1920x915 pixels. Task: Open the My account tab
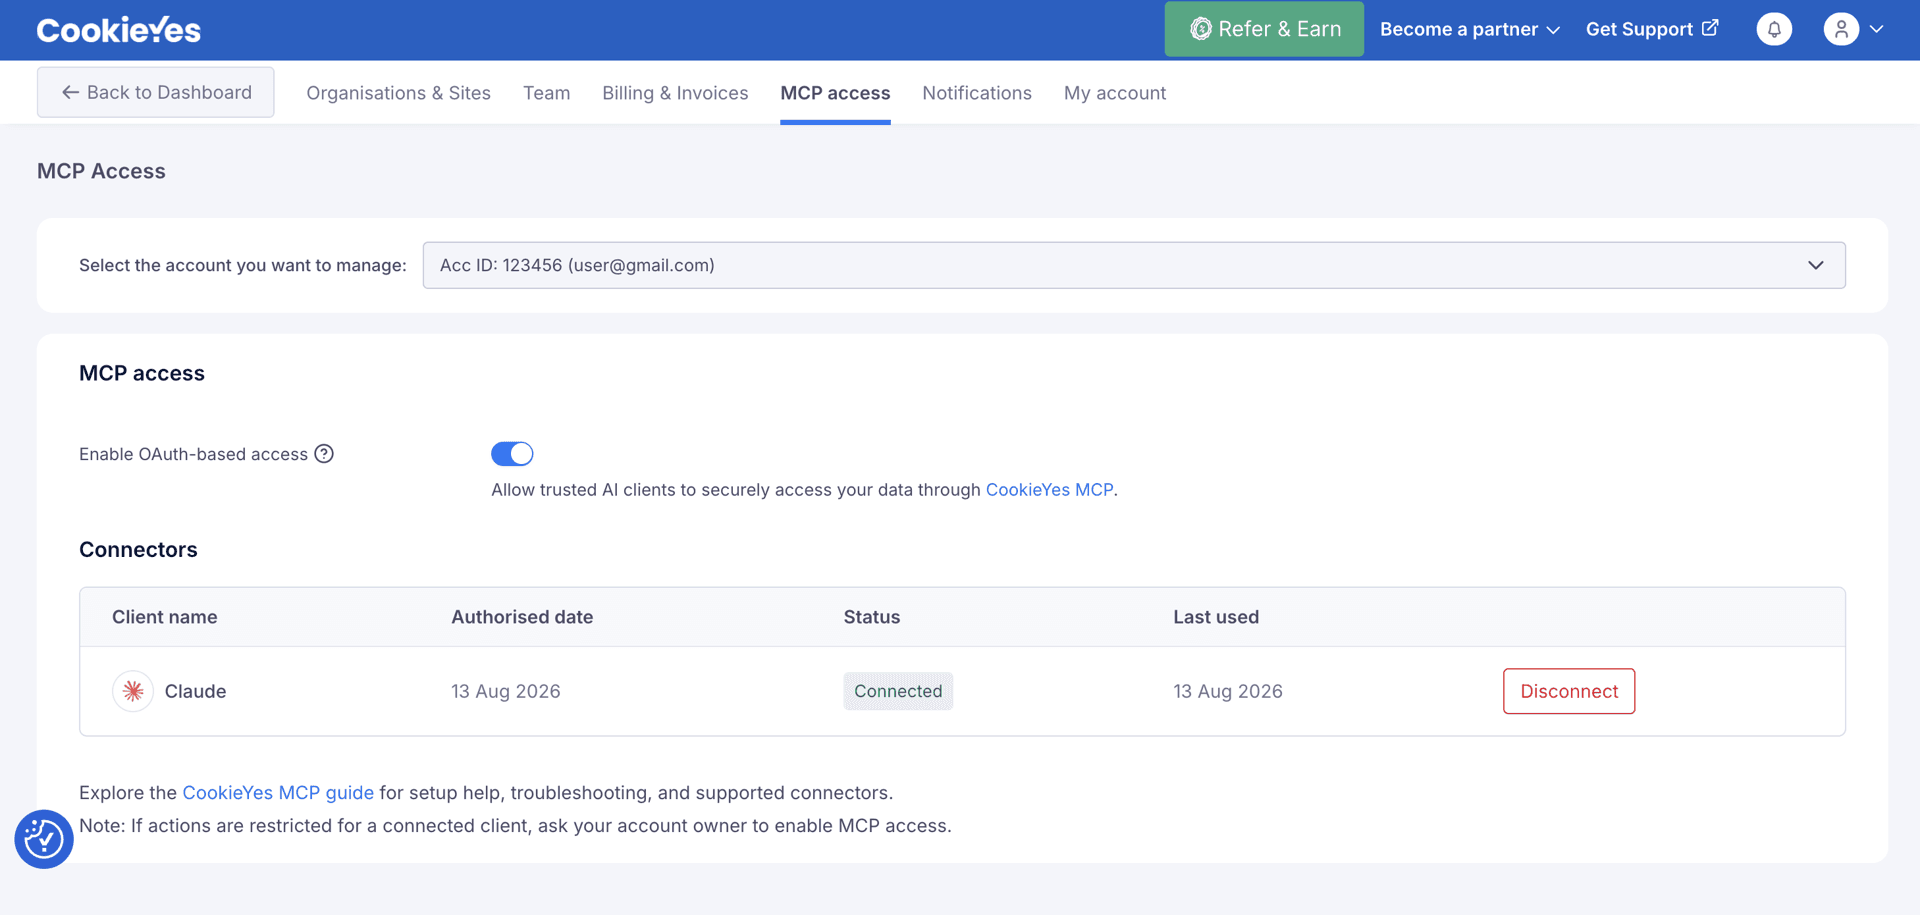tap(1115, 93)
